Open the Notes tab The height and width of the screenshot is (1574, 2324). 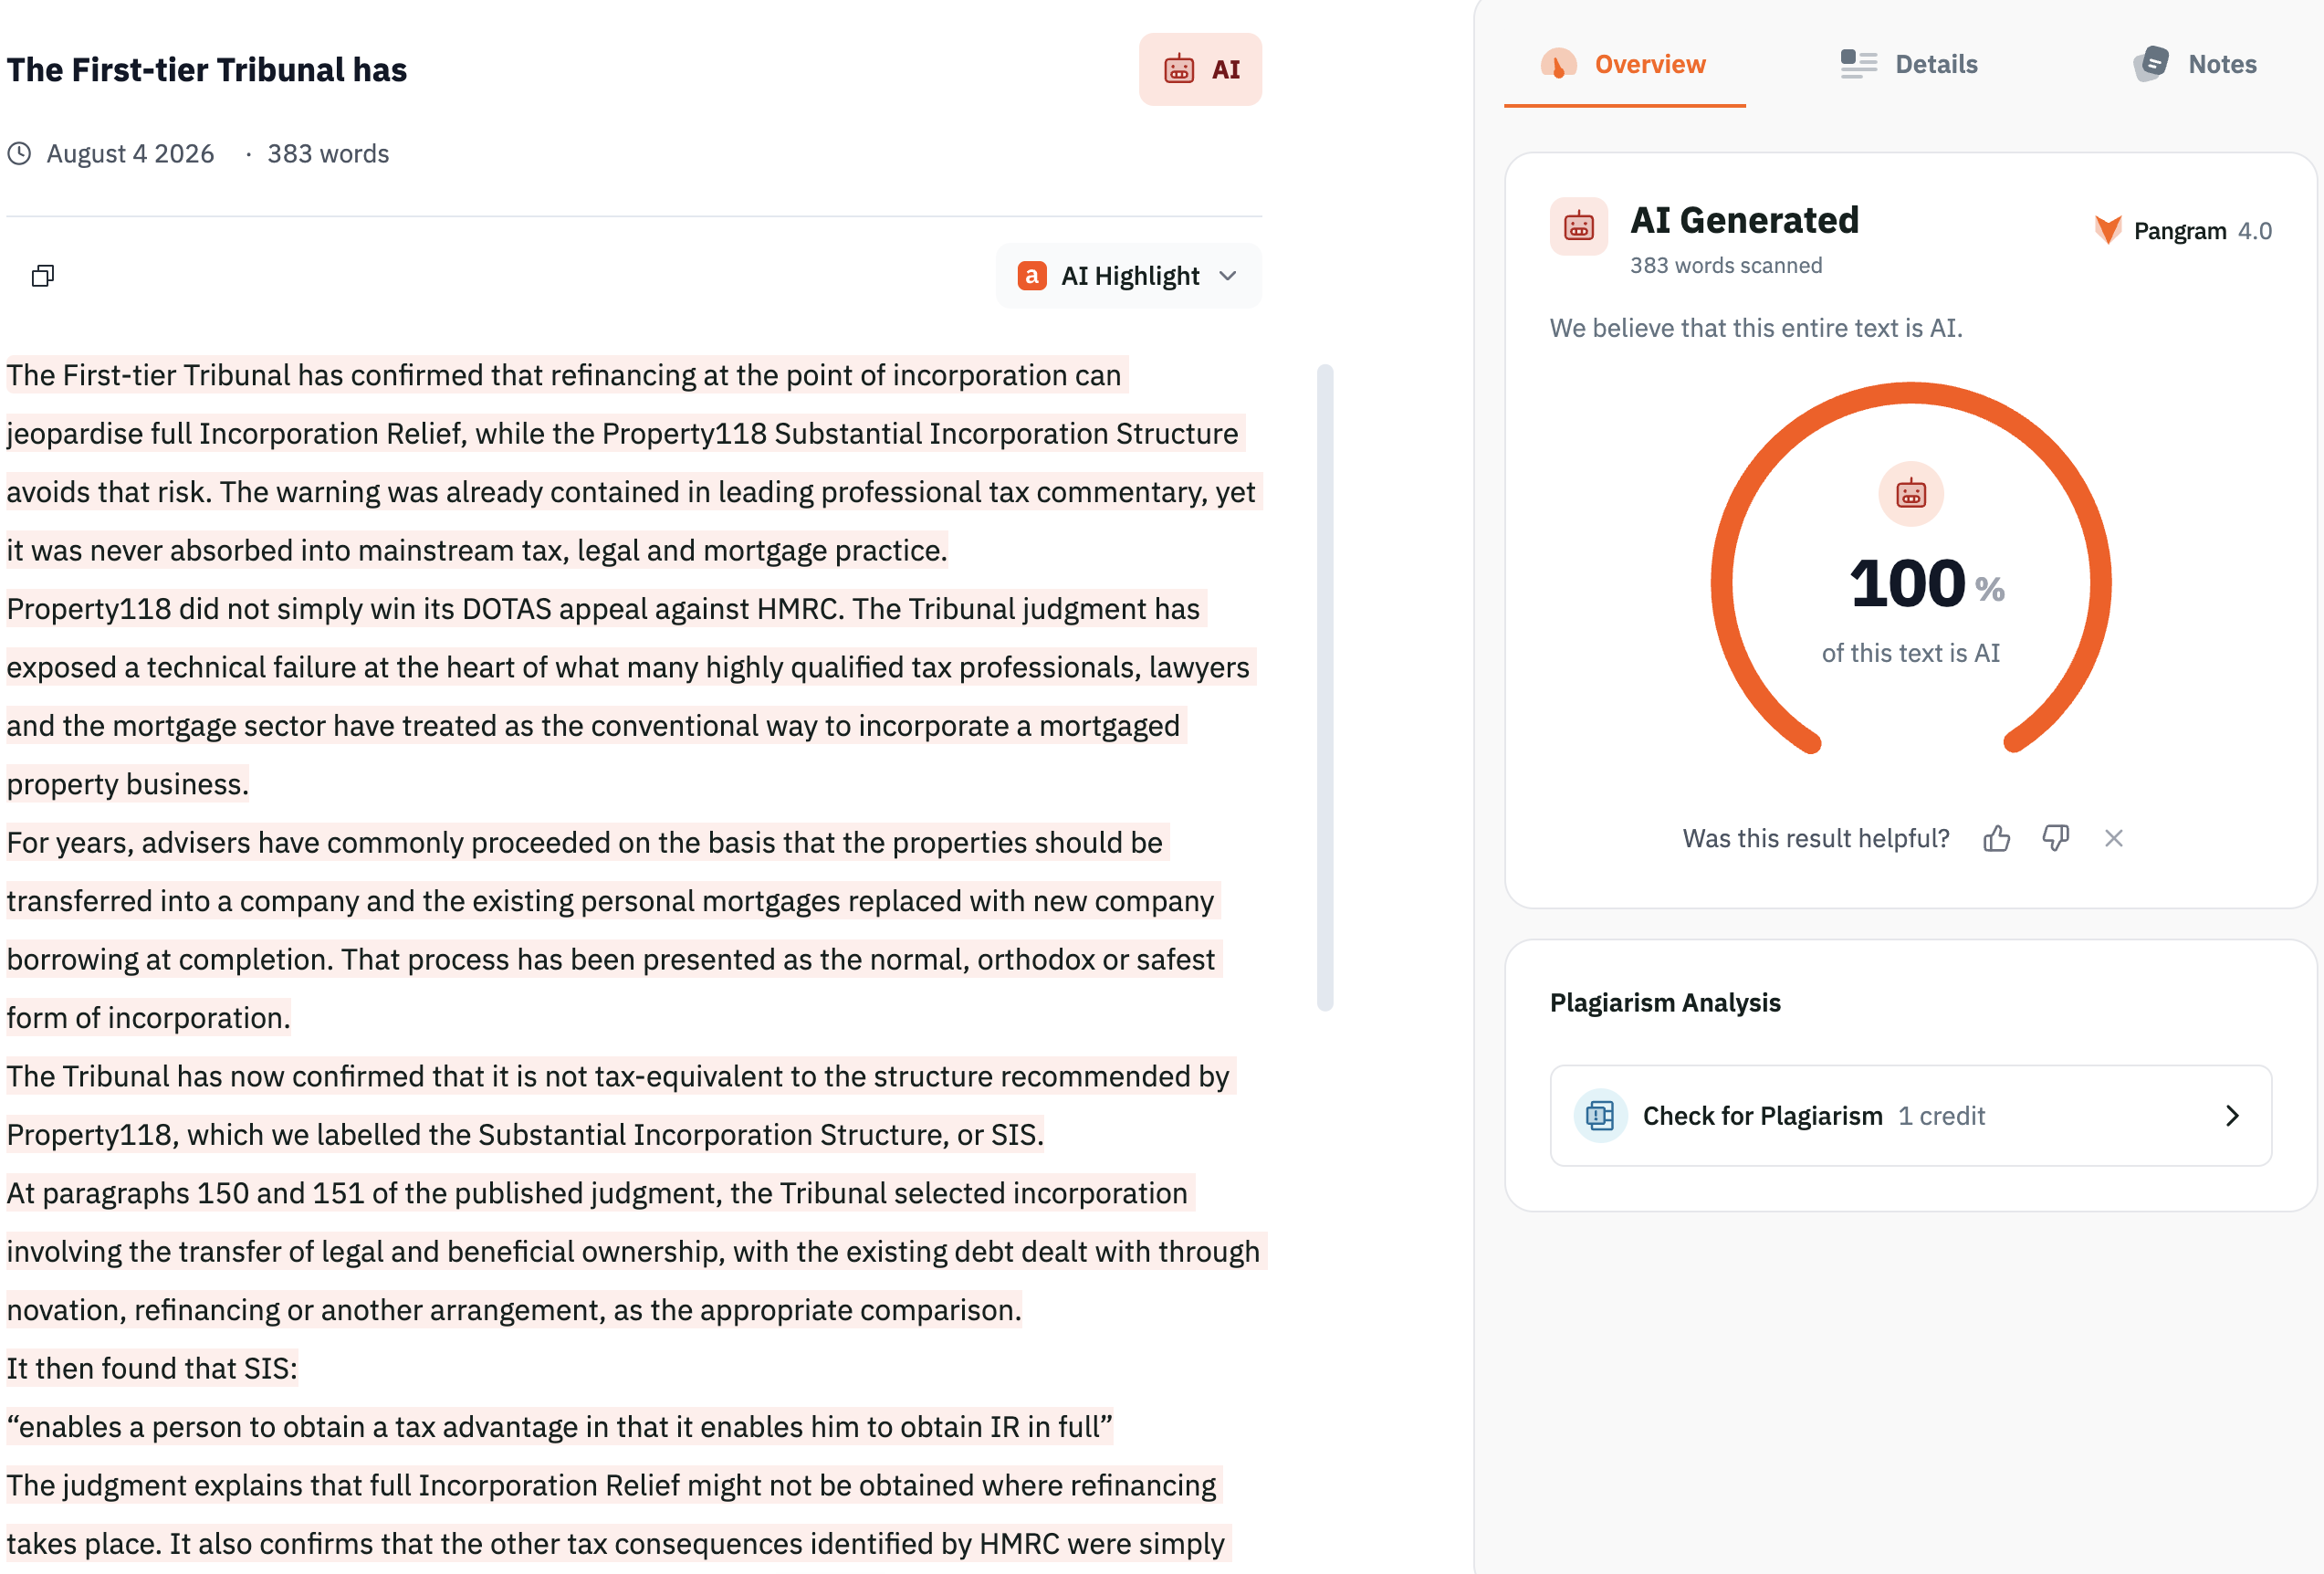coord(2195,64)
